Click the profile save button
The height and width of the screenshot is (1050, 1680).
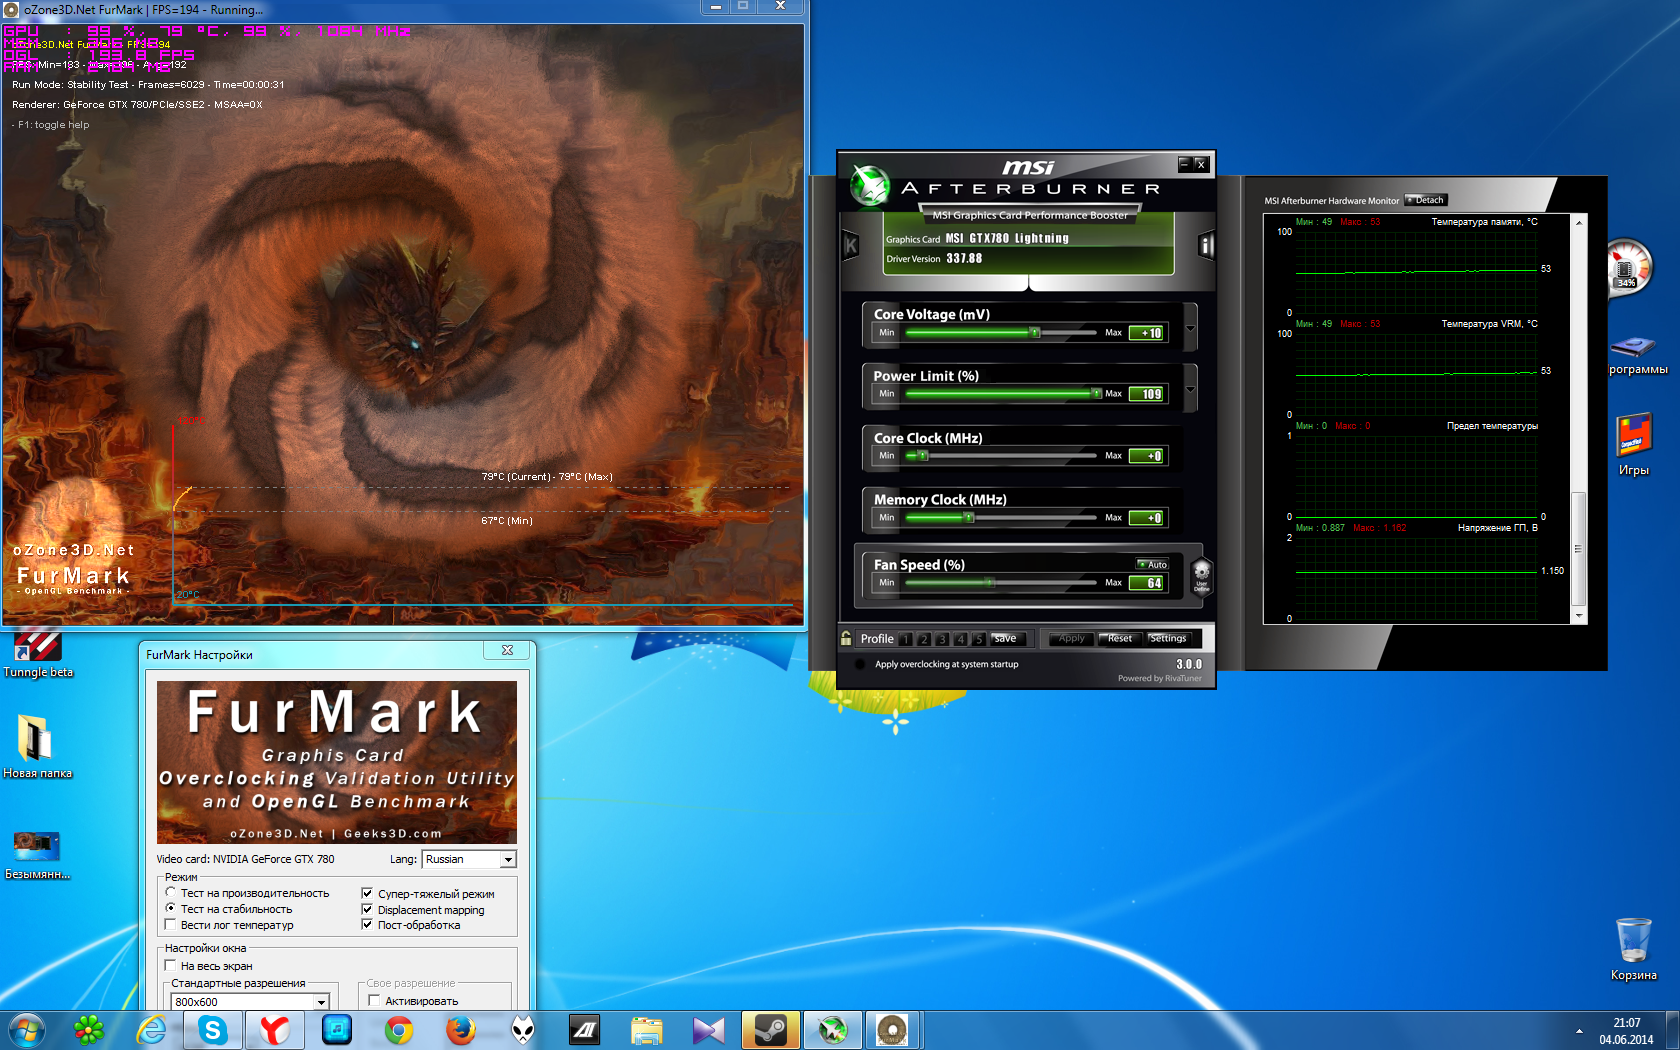1006,638
